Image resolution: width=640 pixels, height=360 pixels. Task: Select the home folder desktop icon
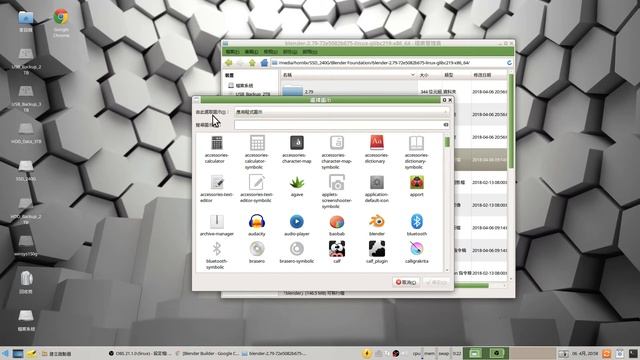pyautogui.click(x=26, y=21)
